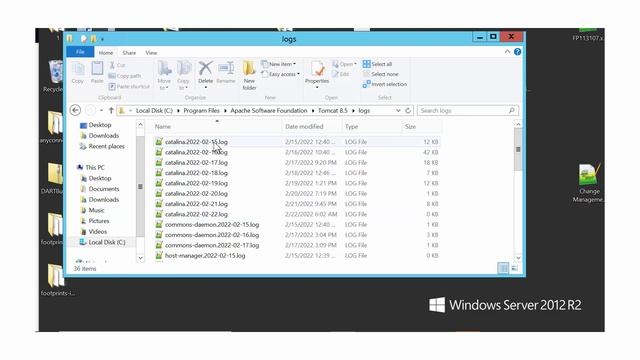This screenshot has height=360, width=640.
Task: Select Documents under This PC
Action: click(x=100, y=189)
